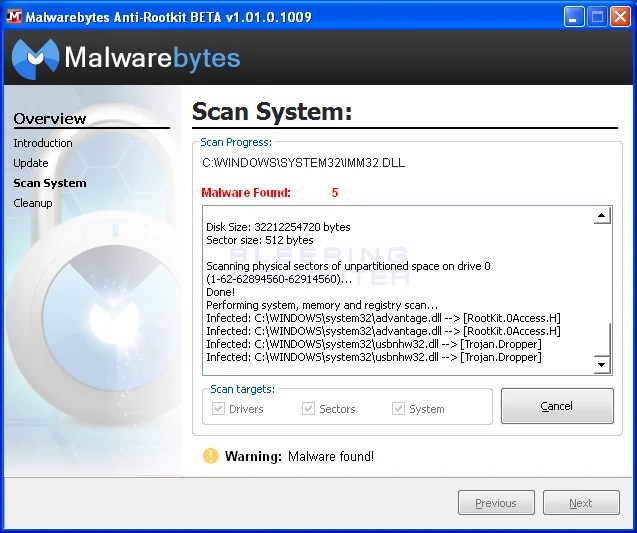Image resolution: width=637 pixels, height=533 pixels.
Task: Click the malware count value 5
Action: pyautogui.click(x=335, y=193)
